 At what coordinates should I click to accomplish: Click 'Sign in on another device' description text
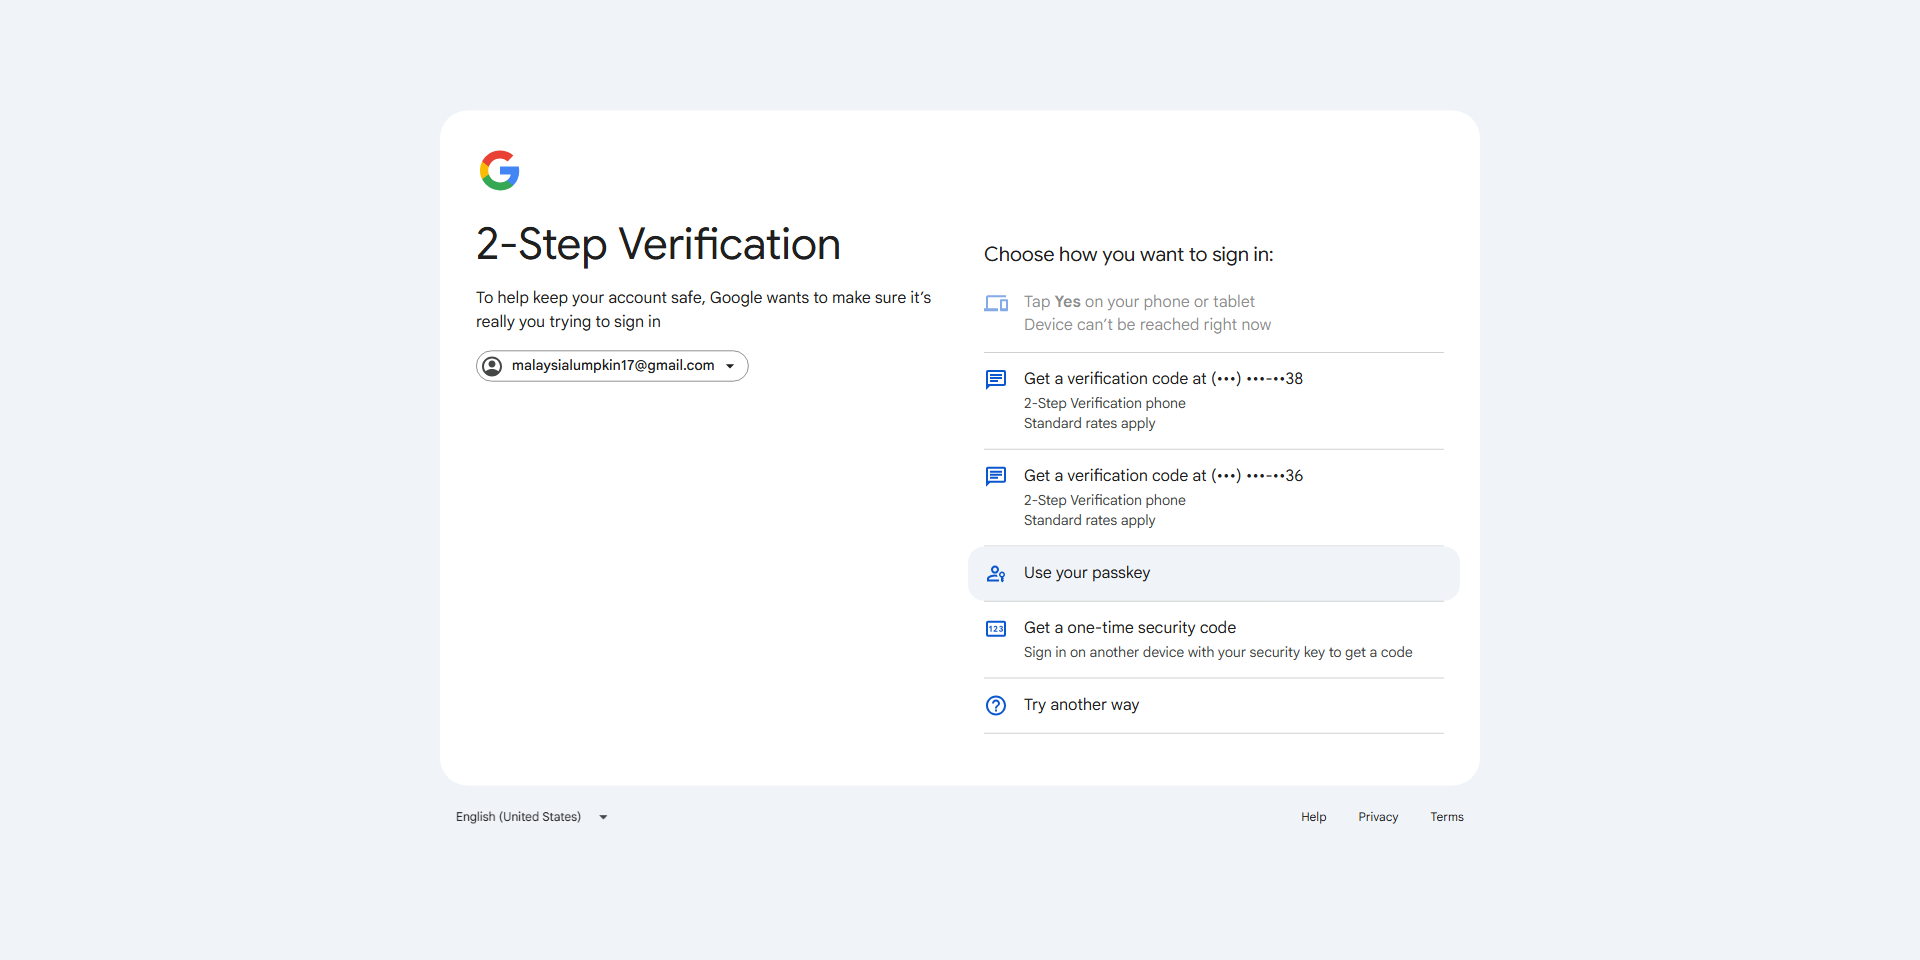(x=1218, y=653)
